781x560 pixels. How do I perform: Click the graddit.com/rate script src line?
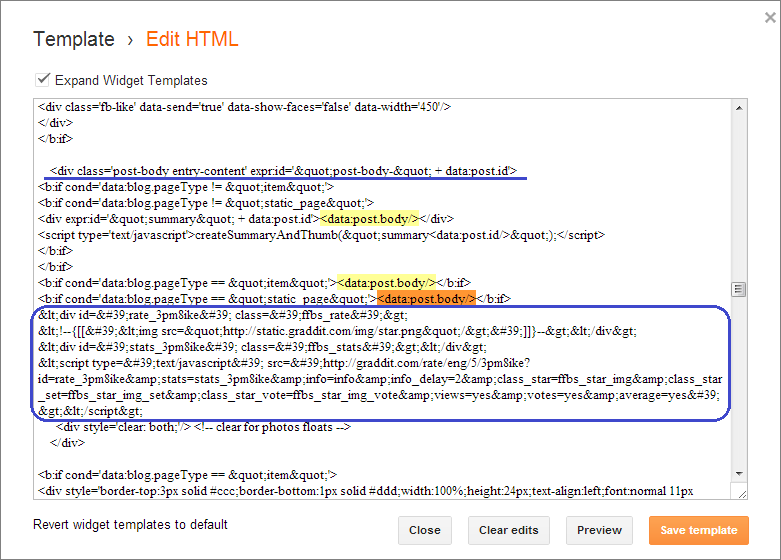click(284, 363)
